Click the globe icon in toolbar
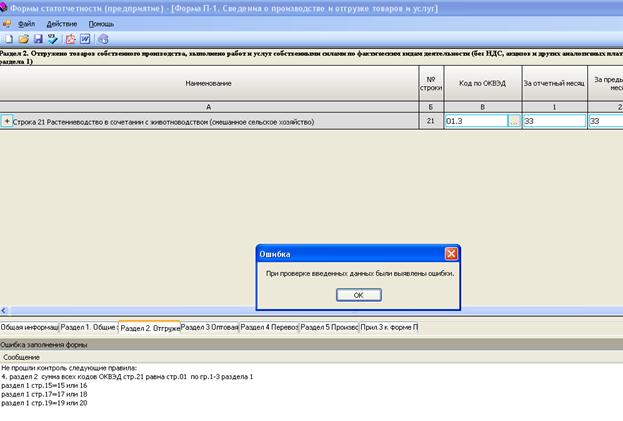Viewport: 623px width, 421px height. tap(103, 39)
